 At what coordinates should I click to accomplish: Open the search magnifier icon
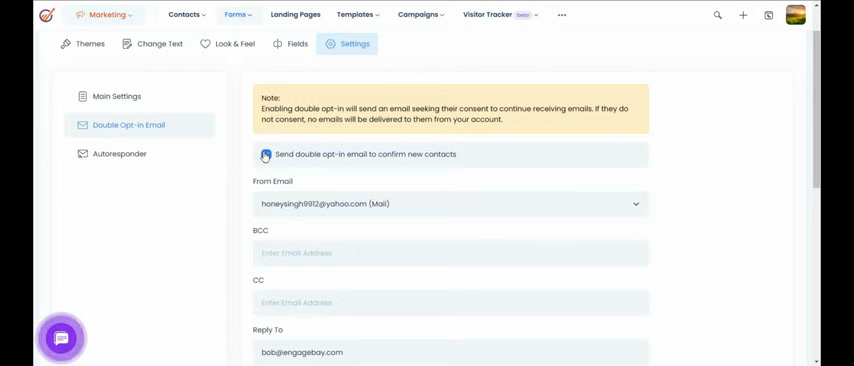718,15
